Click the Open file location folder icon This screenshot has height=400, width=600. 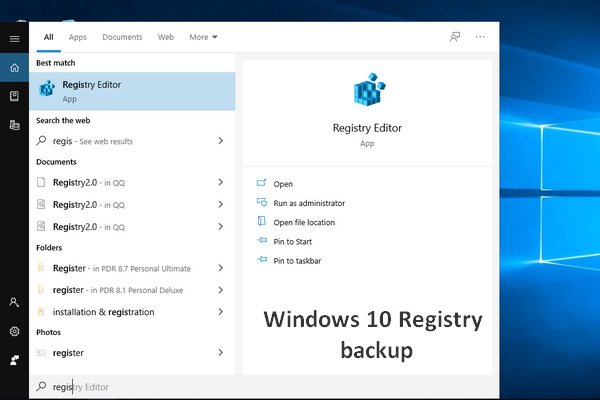click(x=262, y=222)
